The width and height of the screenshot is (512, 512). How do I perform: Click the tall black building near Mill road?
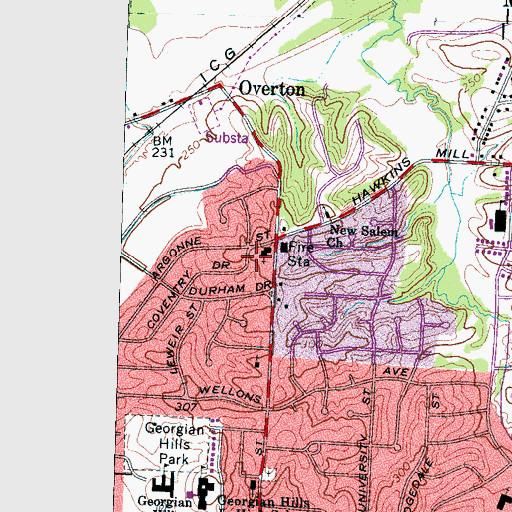pyautogui.click(x=501, y=221)
